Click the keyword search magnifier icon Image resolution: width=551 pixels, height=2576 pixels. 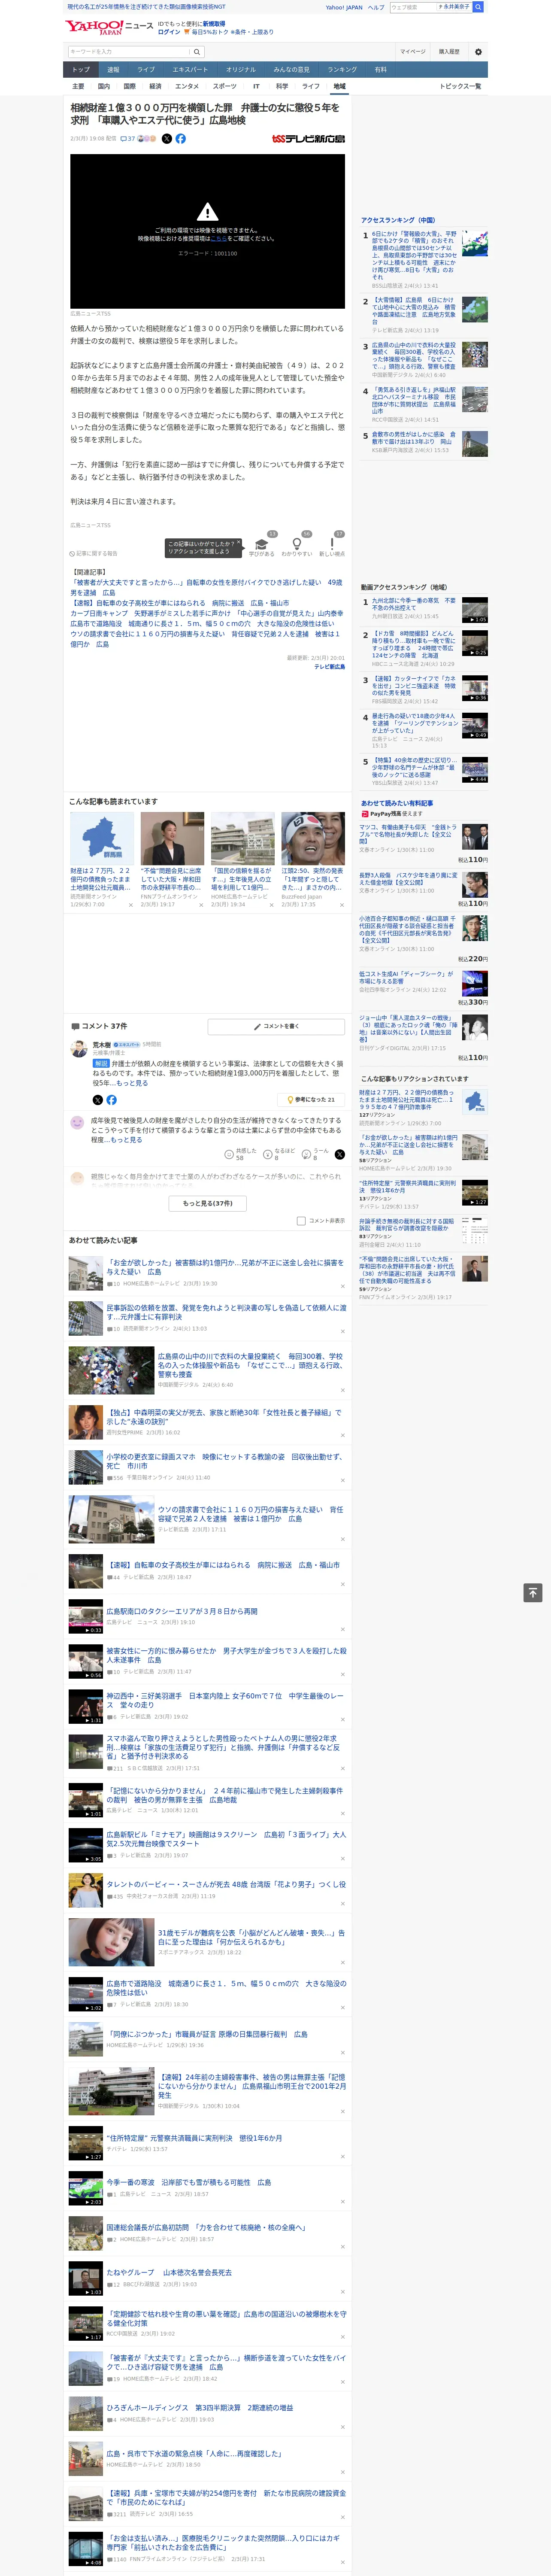click(197, 51)
